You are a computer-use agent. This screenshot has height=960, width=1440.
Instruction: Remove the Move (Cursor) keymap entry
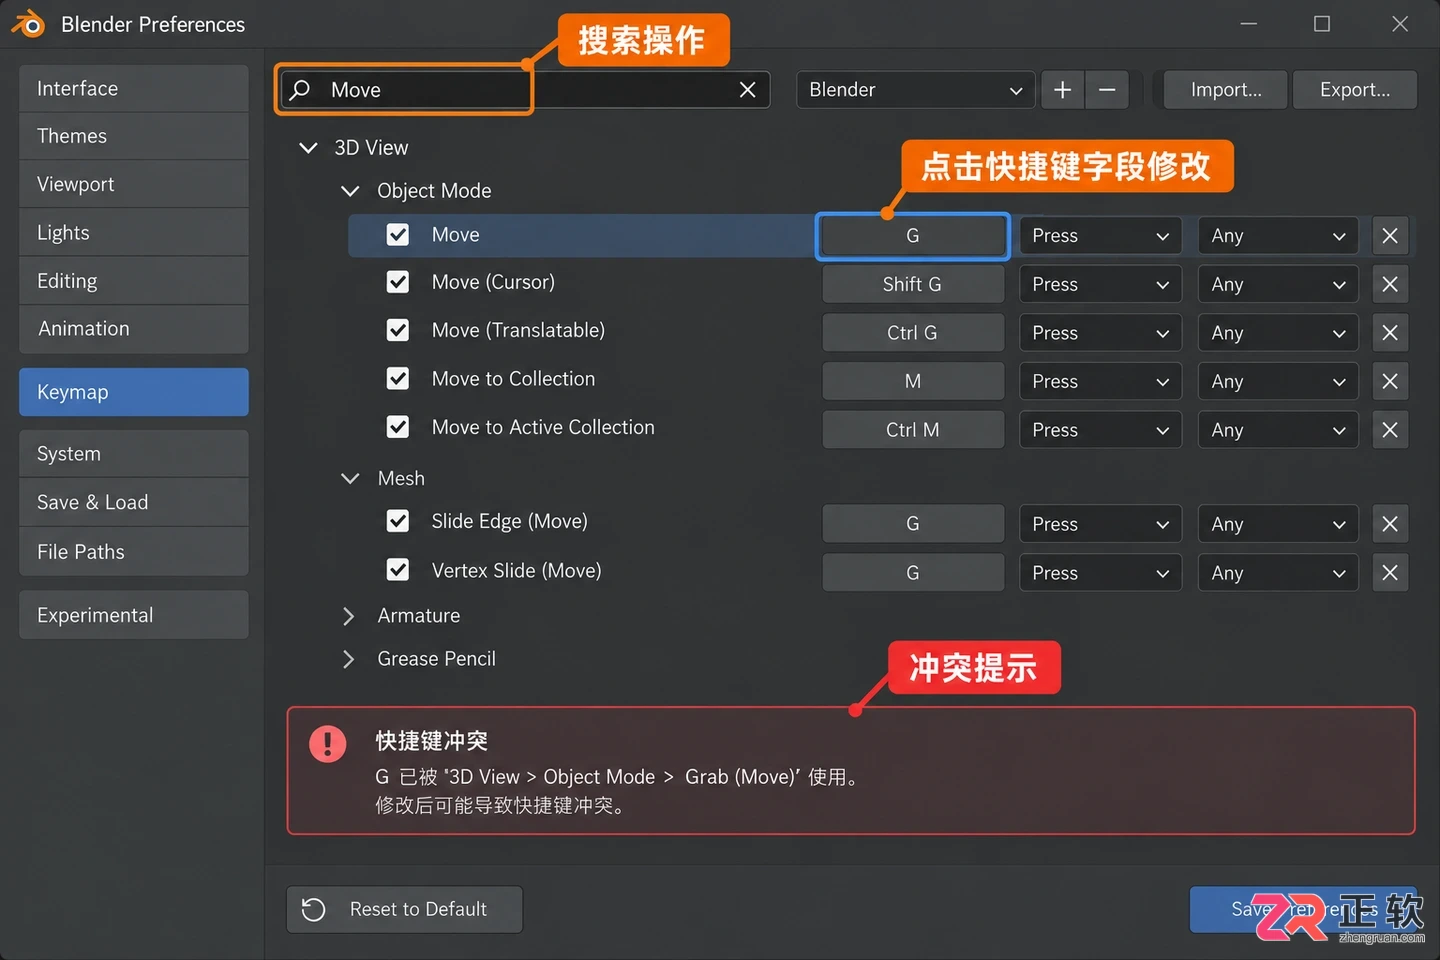[x=1390, y=284]
